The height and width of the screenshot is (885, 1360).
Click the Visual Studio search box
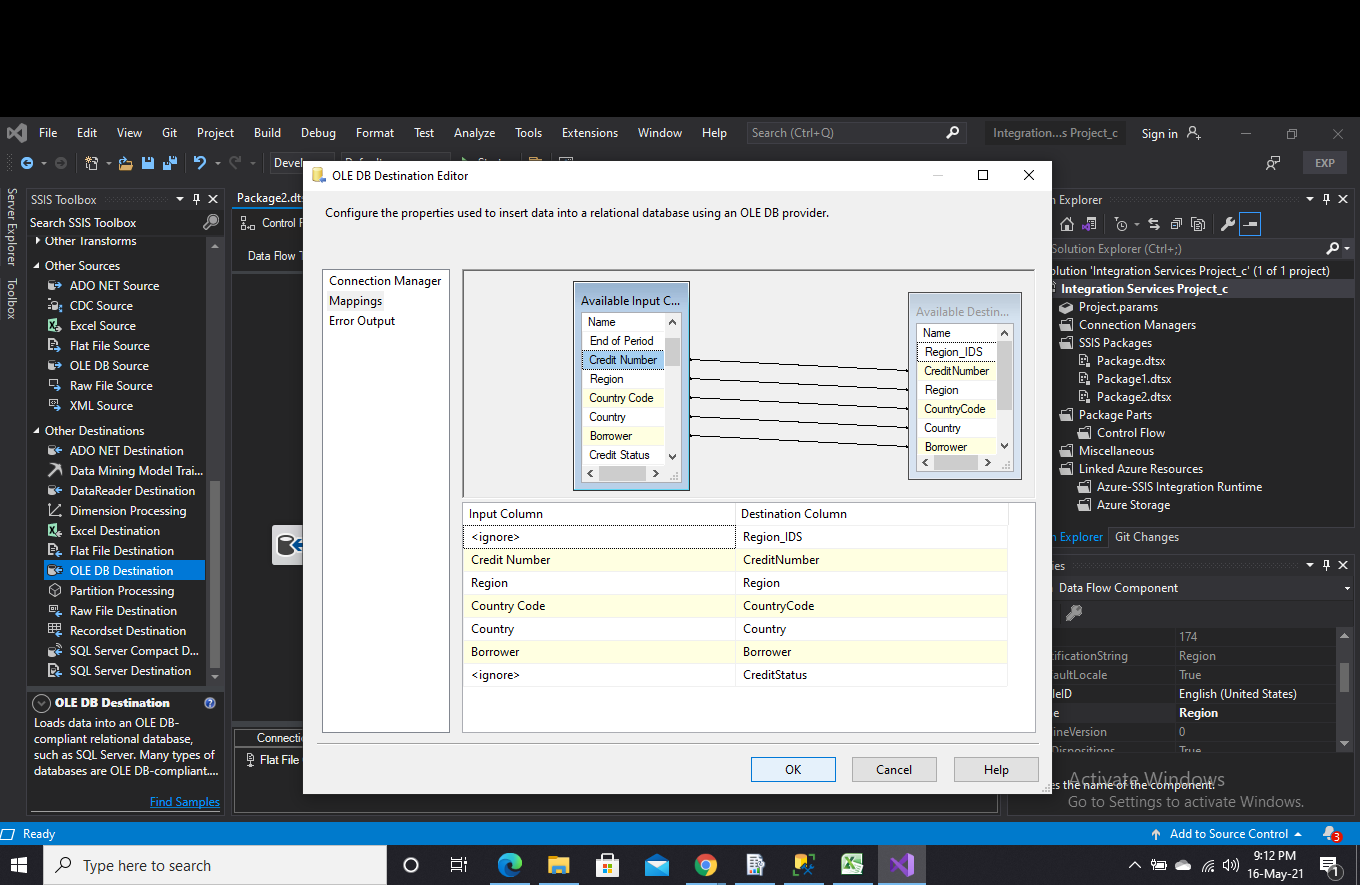tap(856, 133)
